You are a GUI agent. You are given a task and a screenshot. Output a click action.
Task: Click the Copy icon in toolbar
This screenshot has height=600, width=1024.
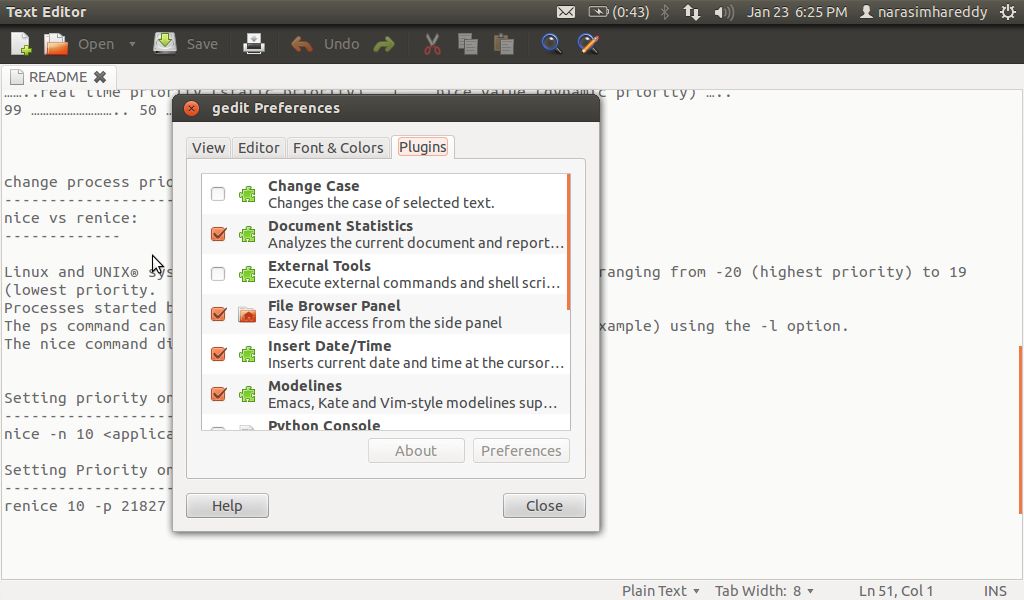coord(468,44)
